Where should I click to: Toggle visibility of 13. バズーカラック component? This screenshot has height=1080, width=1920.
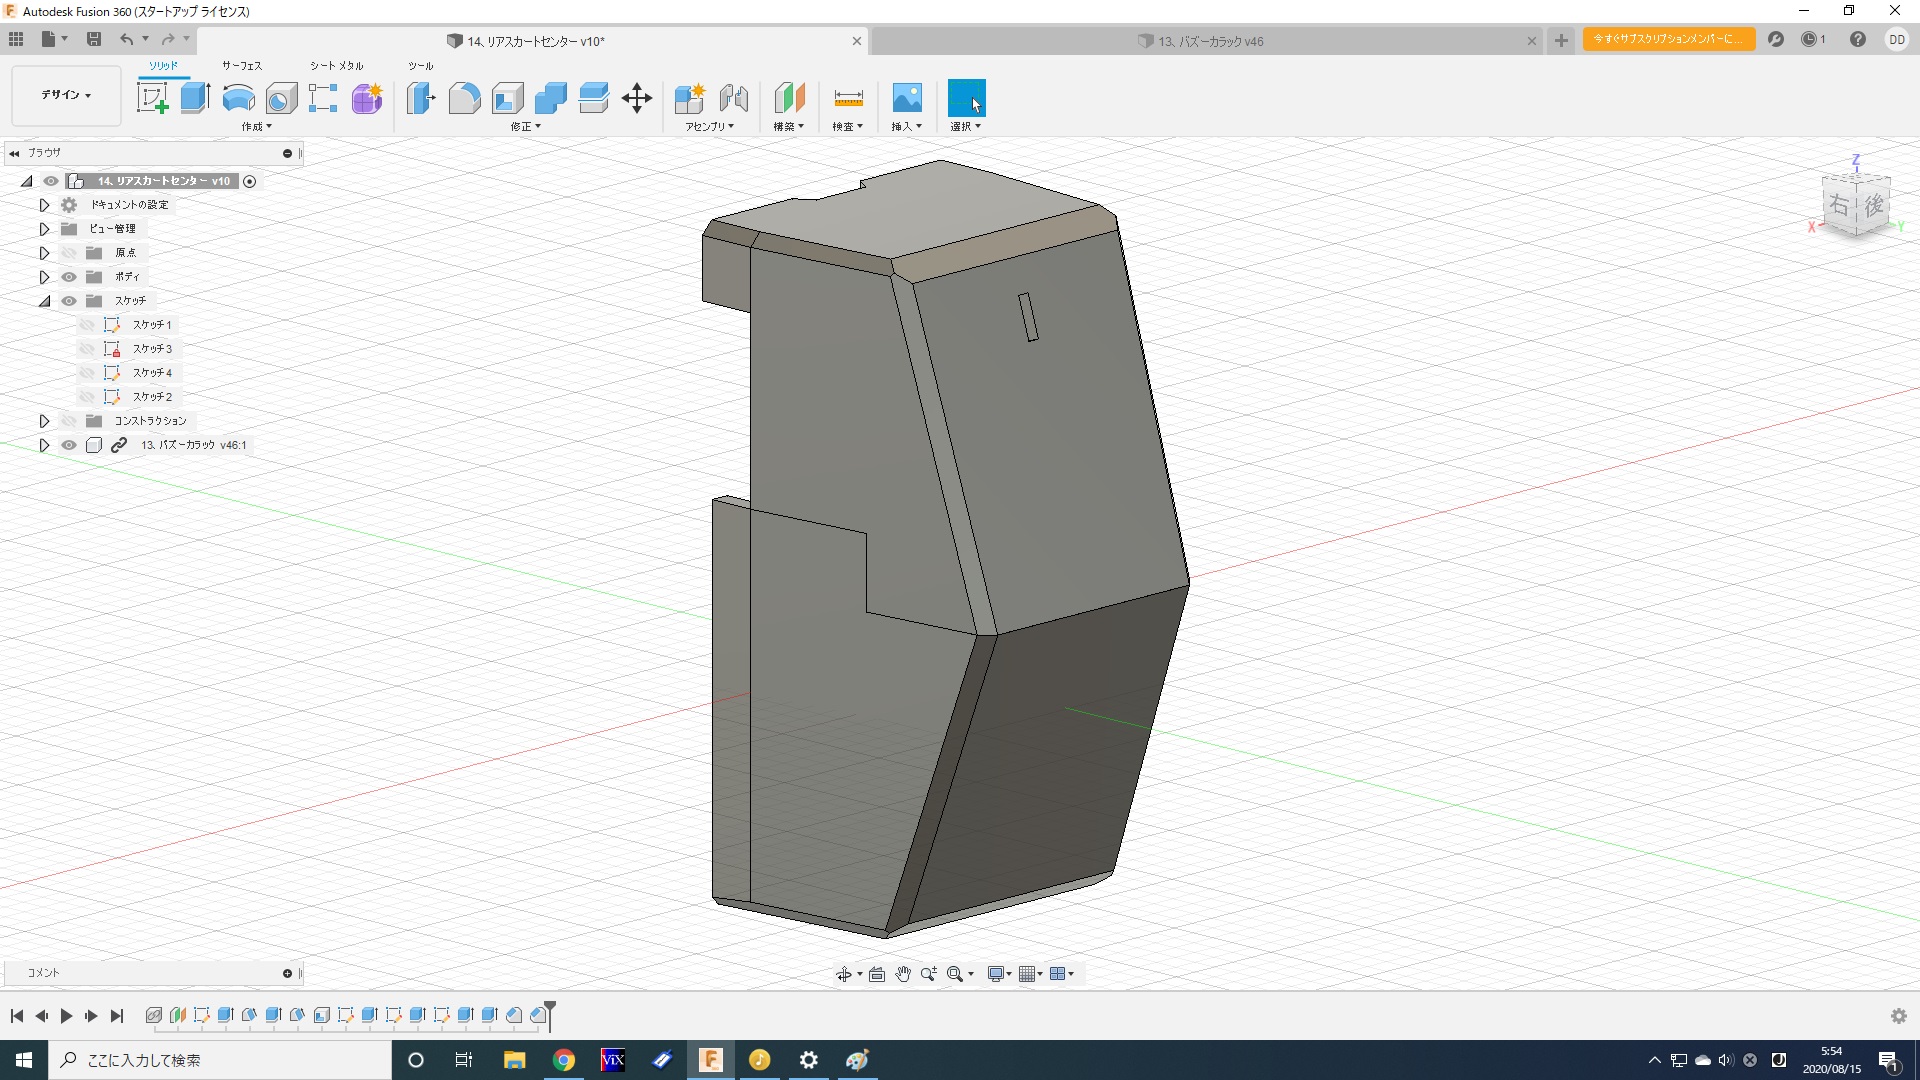click(x=69, y=445)
